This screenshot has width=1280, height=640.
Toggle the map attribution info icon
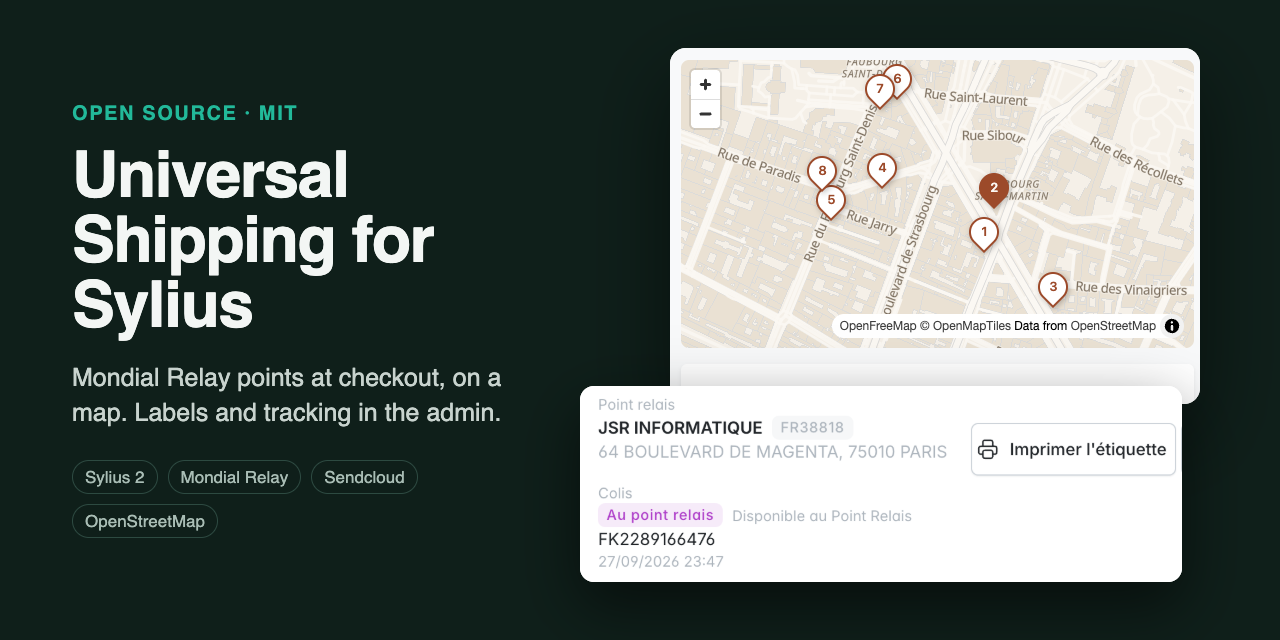pos(1172,326)
